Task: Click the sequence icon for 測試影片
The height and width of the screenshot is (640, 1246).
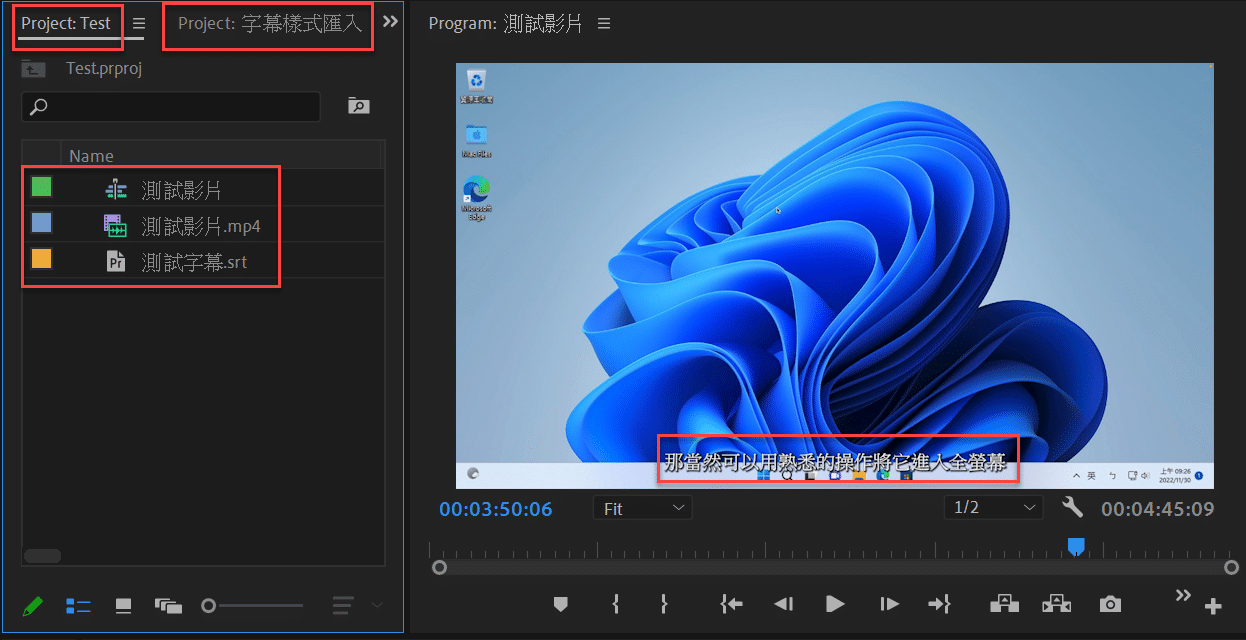Action: click(x=116, y=189)
